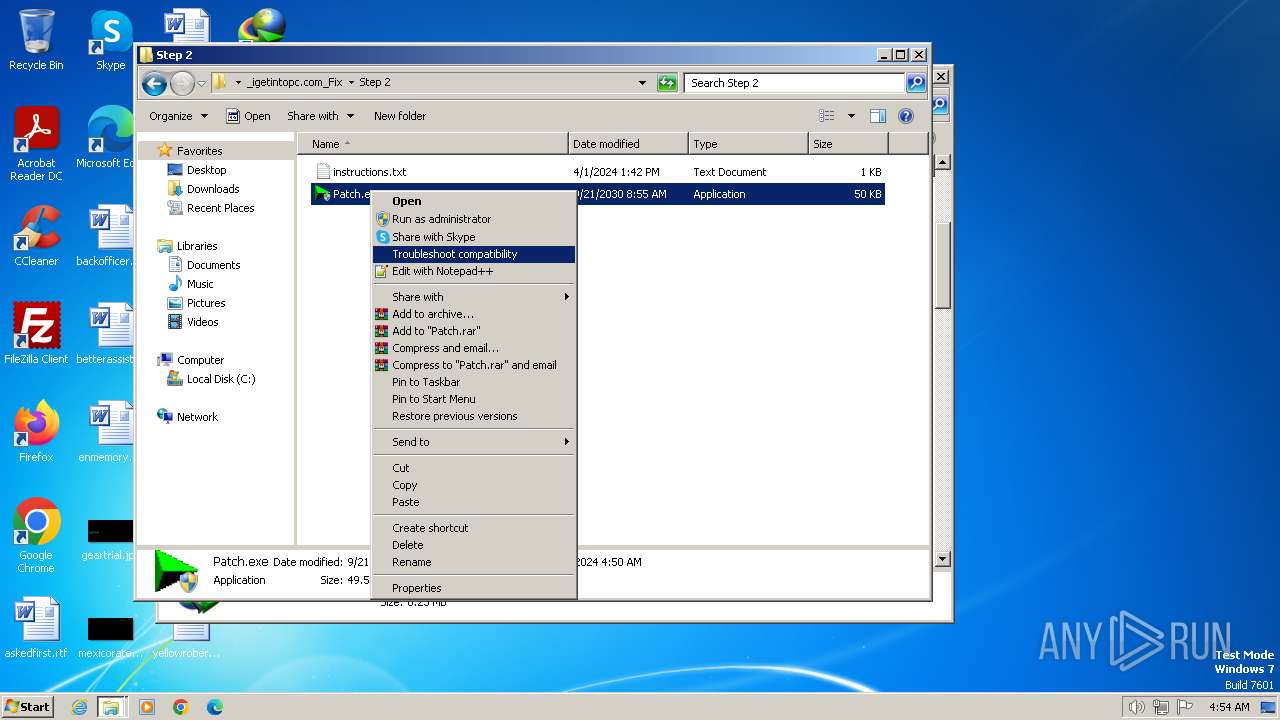Open toolbar Share with dropdown
Image resolution: width=1280 pixels, height=720 pixels.
[320, 116]
